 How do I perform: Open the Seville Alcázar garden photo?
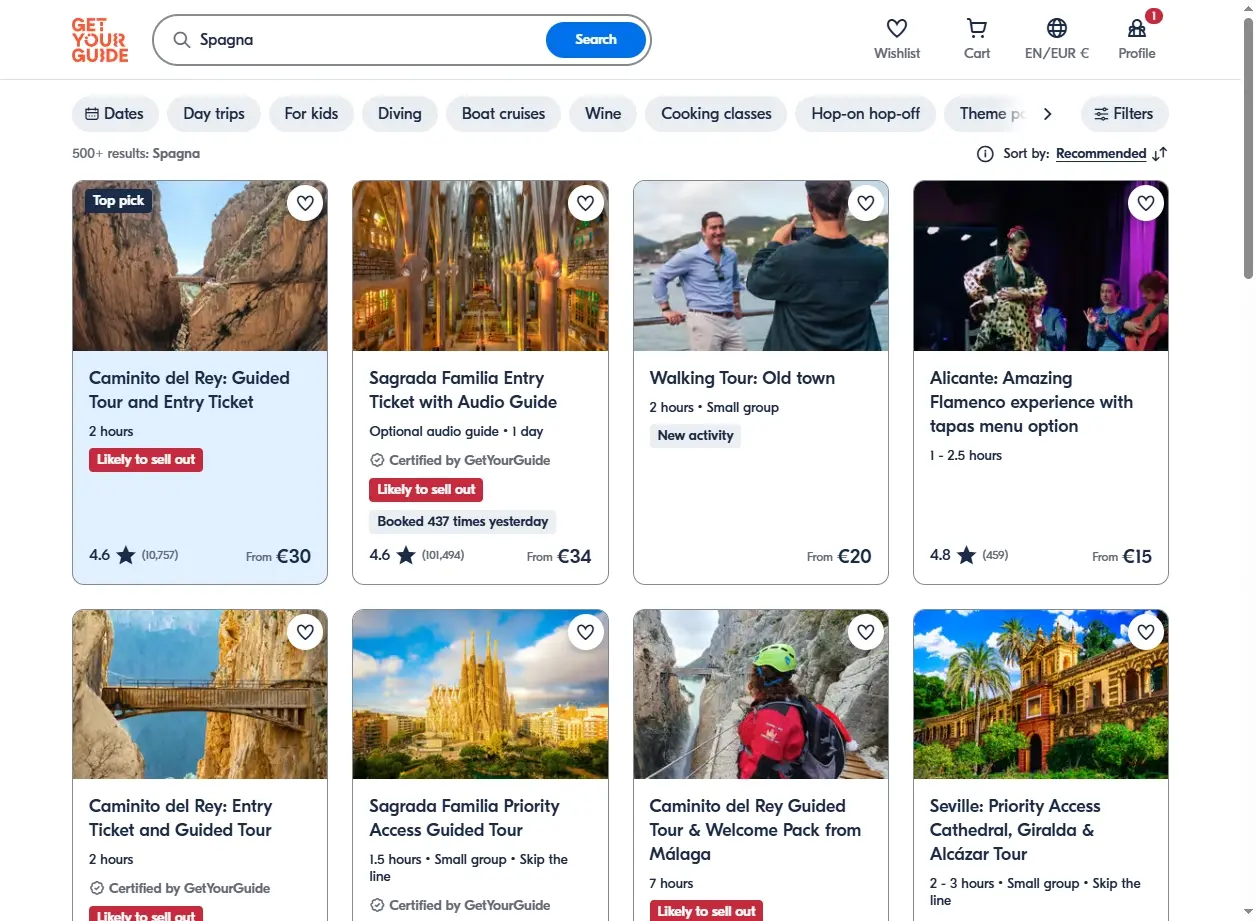1041,694
